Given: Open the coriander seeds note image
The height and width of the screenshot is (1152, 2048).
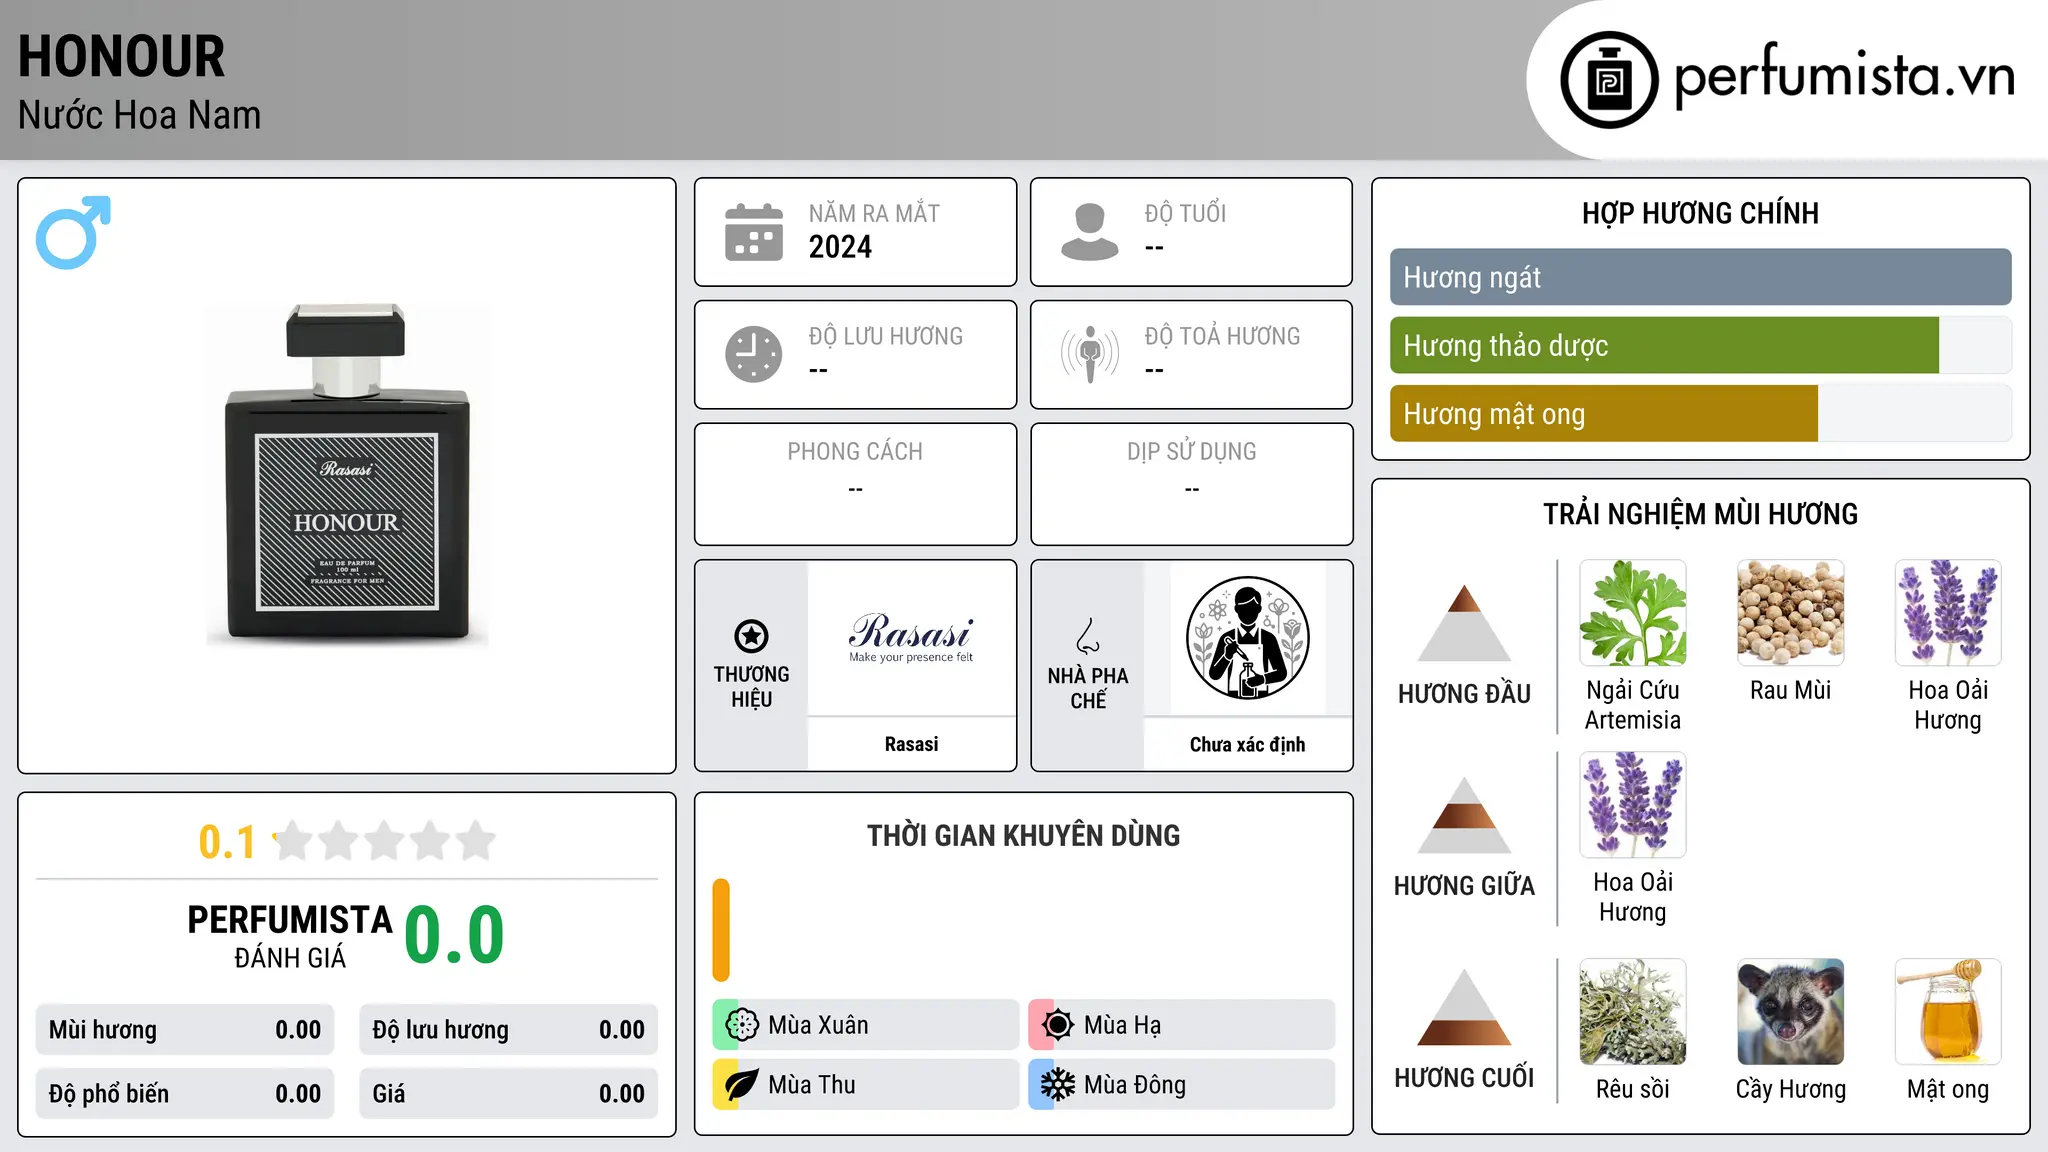Looking at the screenshot, I should click(1791, 613).
